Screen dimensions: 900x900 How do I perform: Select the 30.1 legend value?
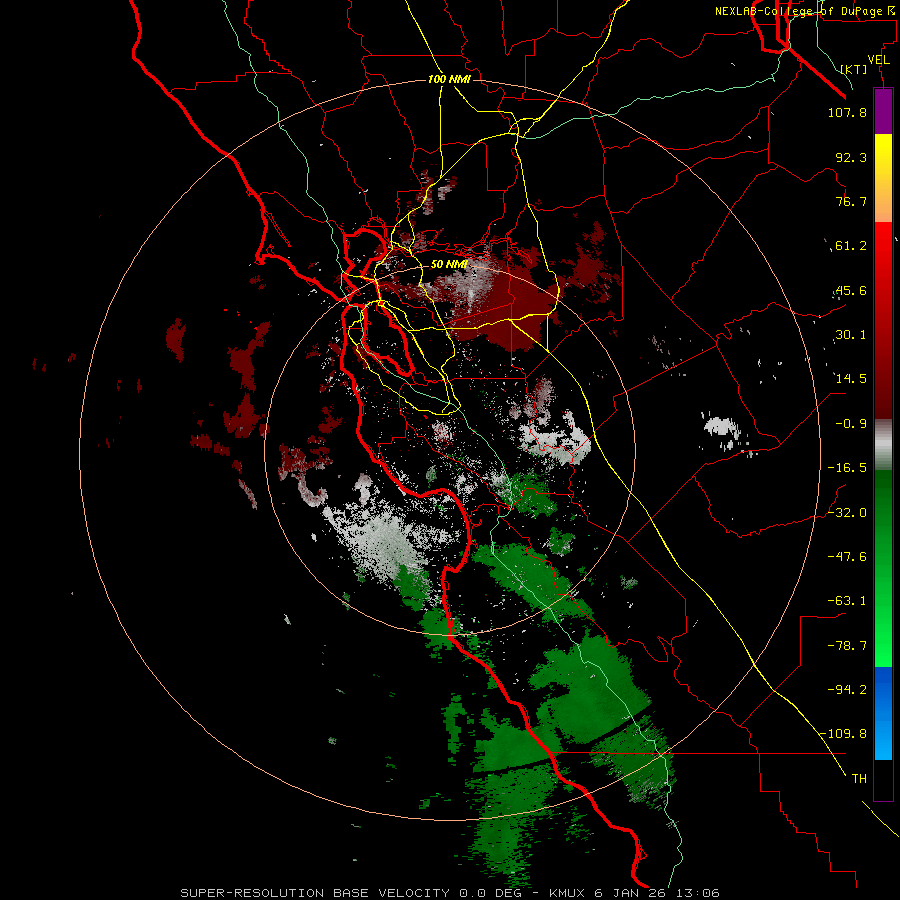(x=851, y=335)
